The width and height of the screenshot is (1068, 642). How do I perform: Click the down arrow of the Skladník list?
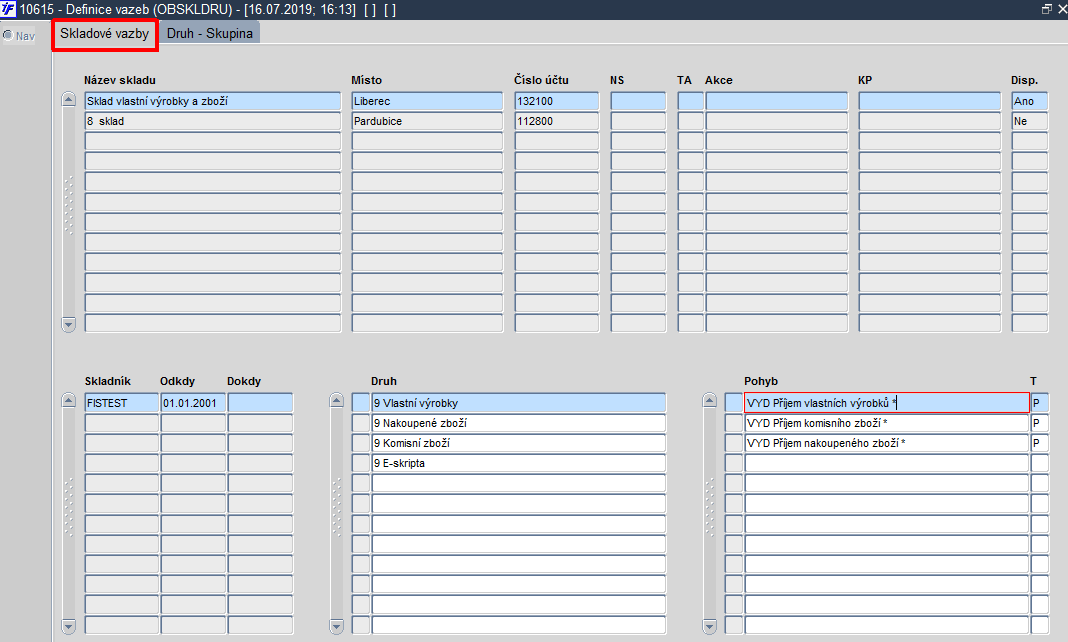tap(68, 626)
